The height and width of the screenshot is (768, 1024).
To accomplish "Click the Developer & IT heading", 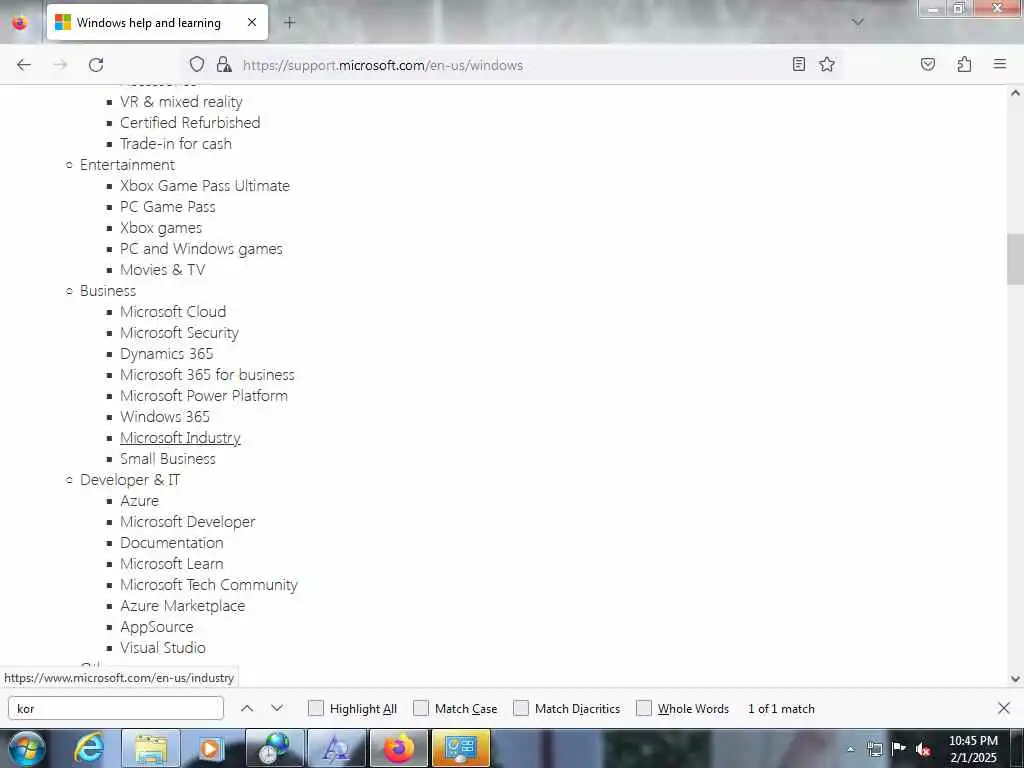I will click(129, 480).
